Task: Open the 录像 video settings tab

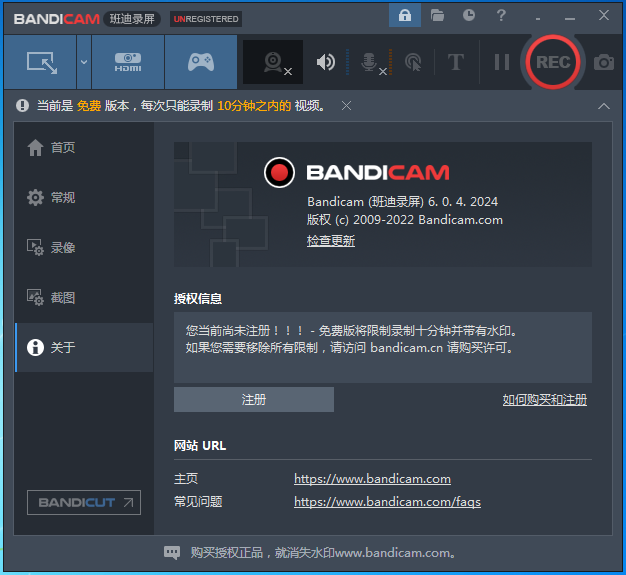Action: pyautogui.click(x=84, y=248)
